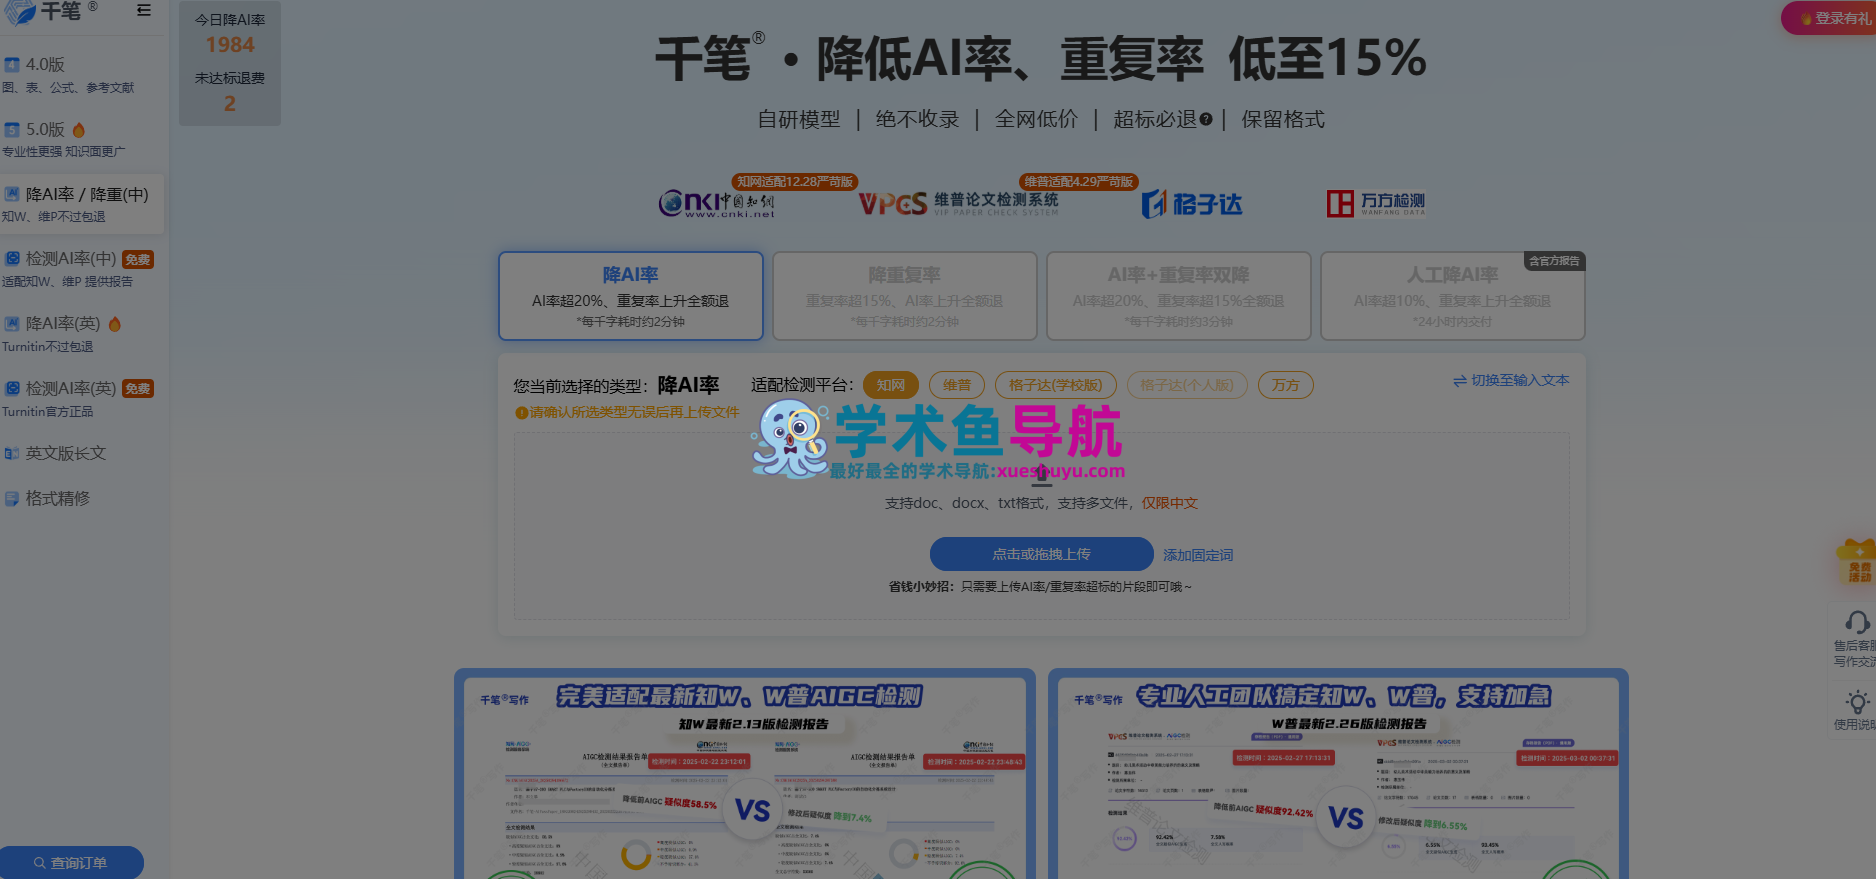
Task: Click the 知网适配12.28严苛版 badge
Action: 795,182
